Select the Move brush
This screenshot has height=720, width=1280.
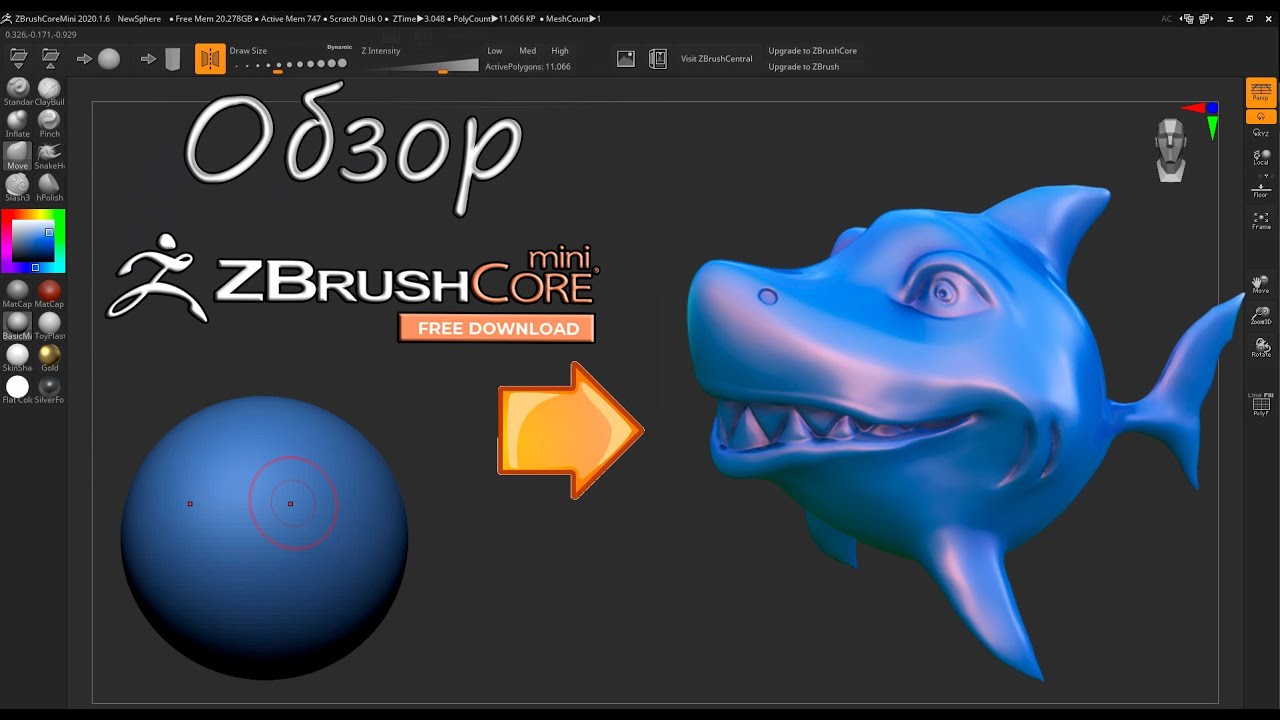tap(18, 155)
